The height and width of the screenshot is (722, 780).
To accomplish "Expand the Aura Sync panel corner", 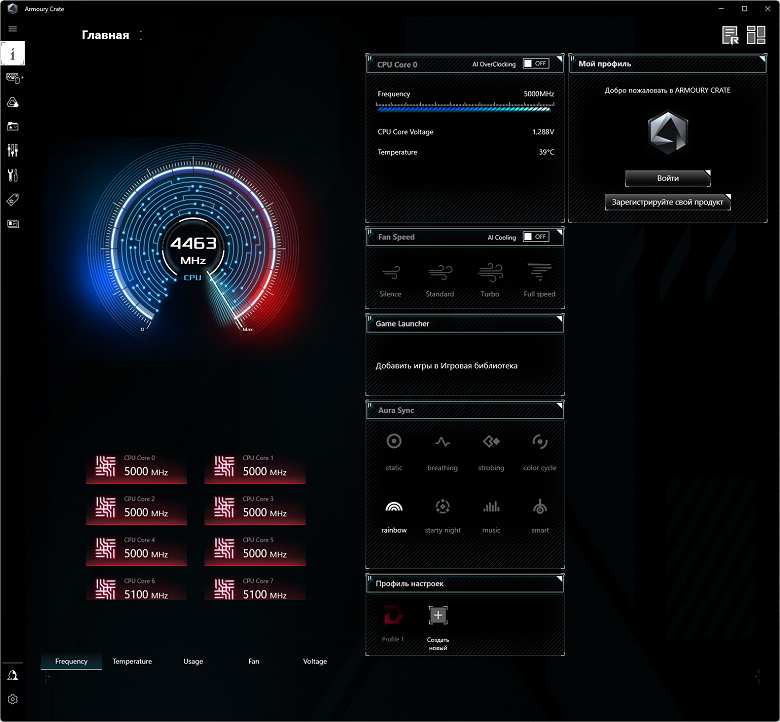I will tap(559, 404).
